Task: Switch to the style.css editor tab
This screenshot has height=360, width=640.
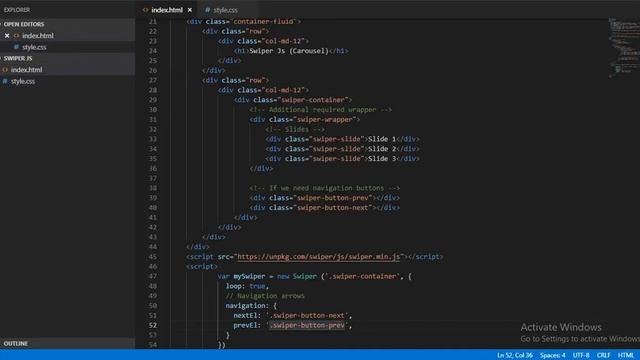Action: point(225,10)
